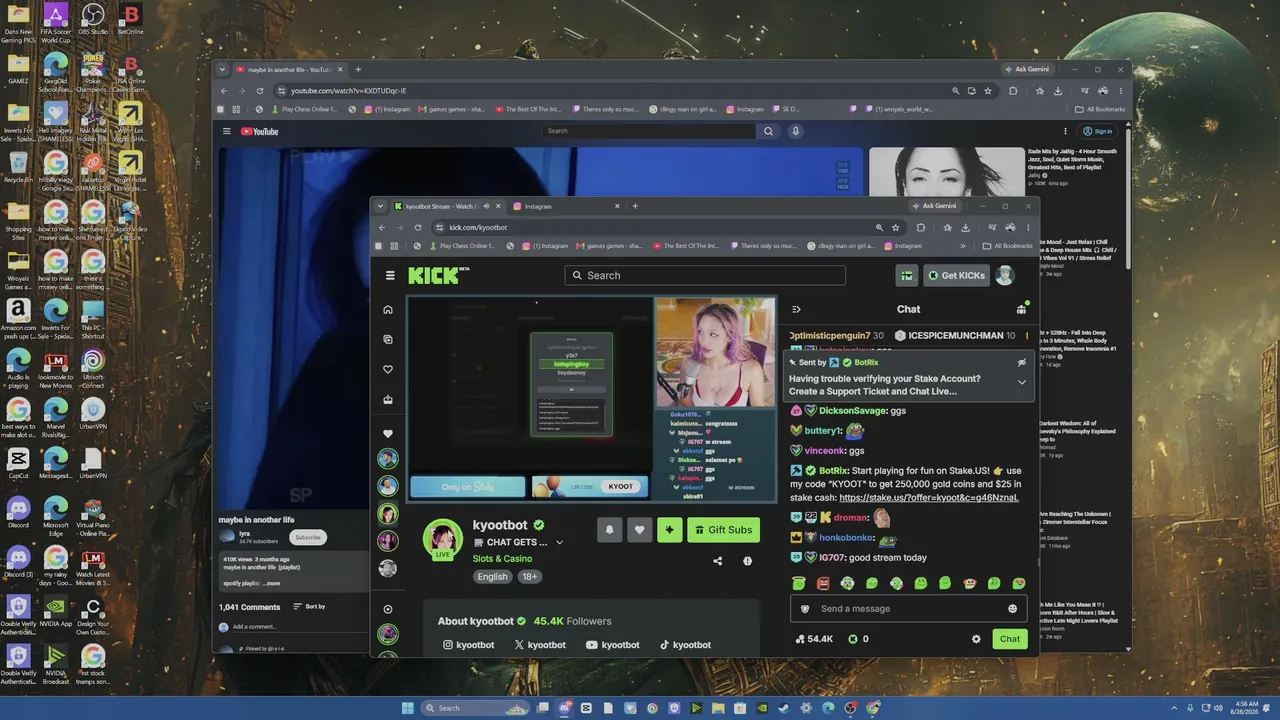This screenshot has height=720, width=1280.
Task: Open the Sort by menu in YouTube comments
Action: pos(309,607)
